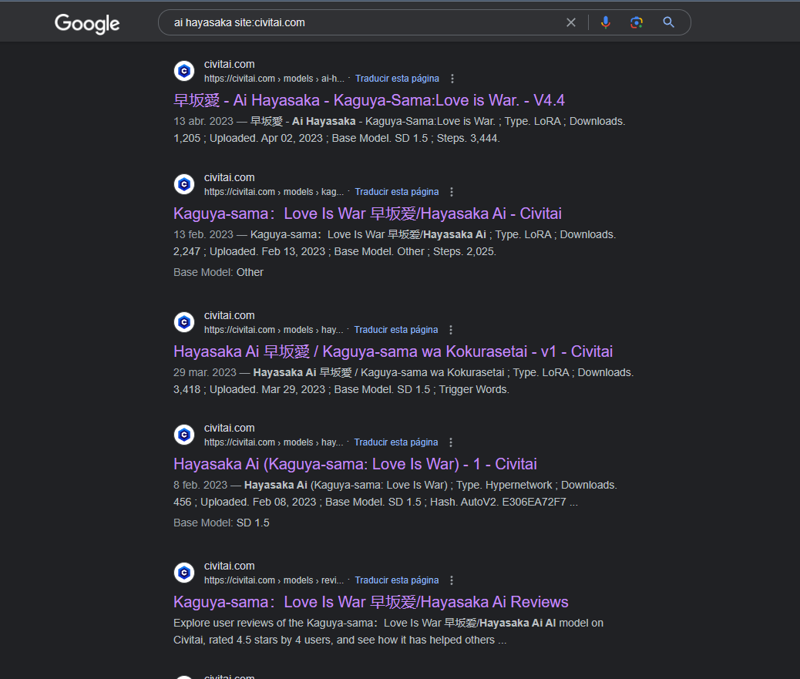800x679 pixels.
Task: Open three-dot menu of Kokurasetai v1 result
Action: 451,330
